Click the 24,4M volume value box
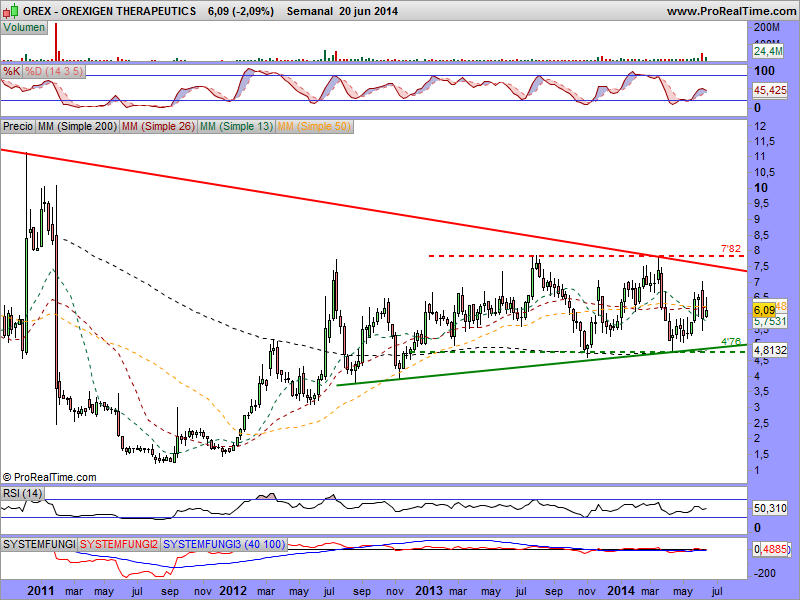Image resolution: width=800 pixels, height=600 pixels. coord(768,51)
